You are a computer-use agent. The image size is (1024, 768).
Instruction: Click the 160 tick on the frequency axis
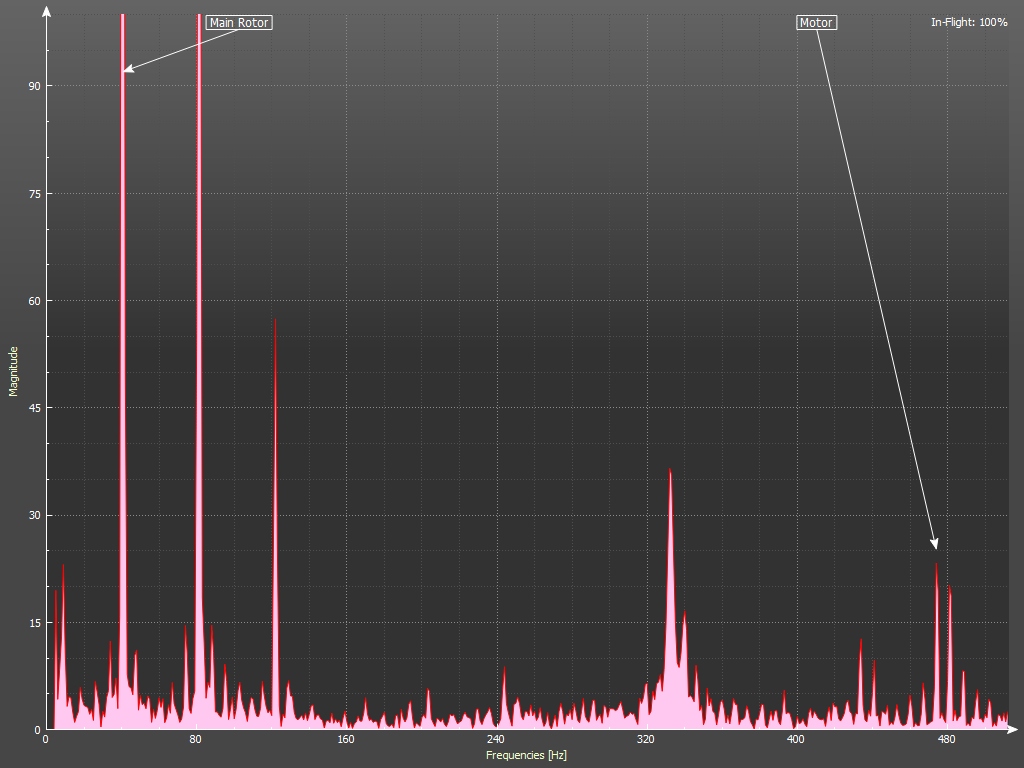coord(345,740)
